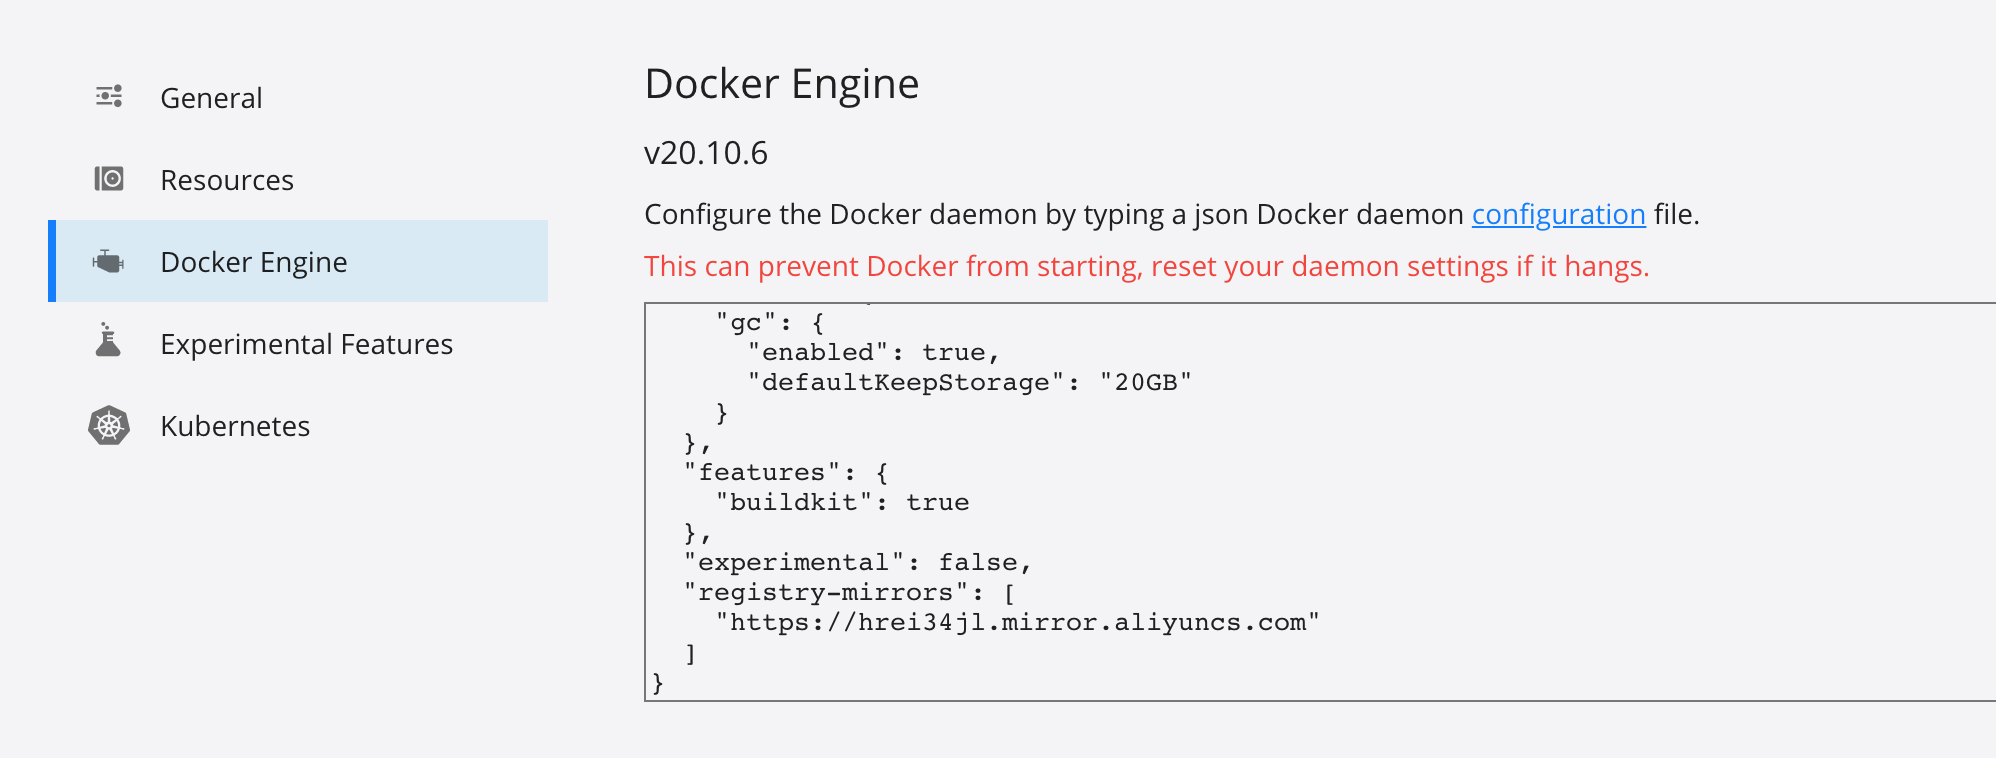
Task: Click the Experimental Features flask icon
Action: [108, 341]
